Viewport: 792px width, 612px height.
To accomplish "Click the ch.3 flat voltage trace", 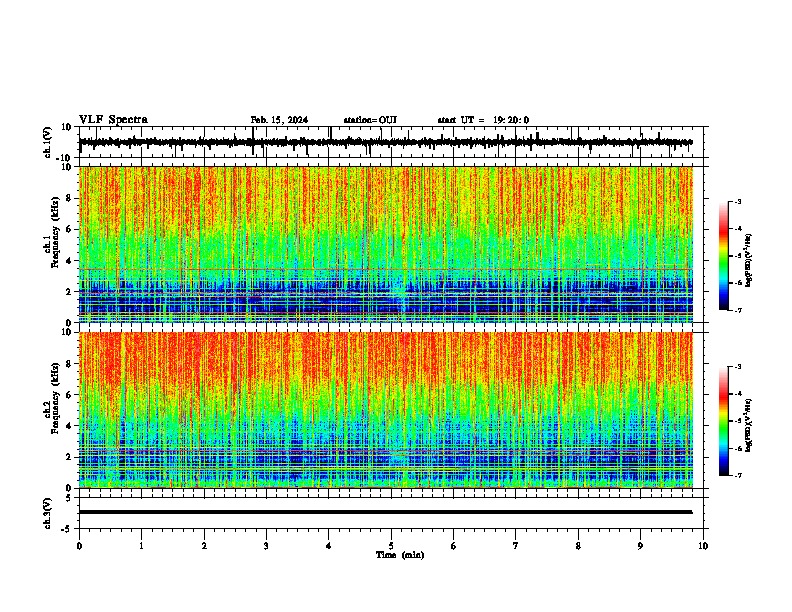I will click(x=386, y=512).
